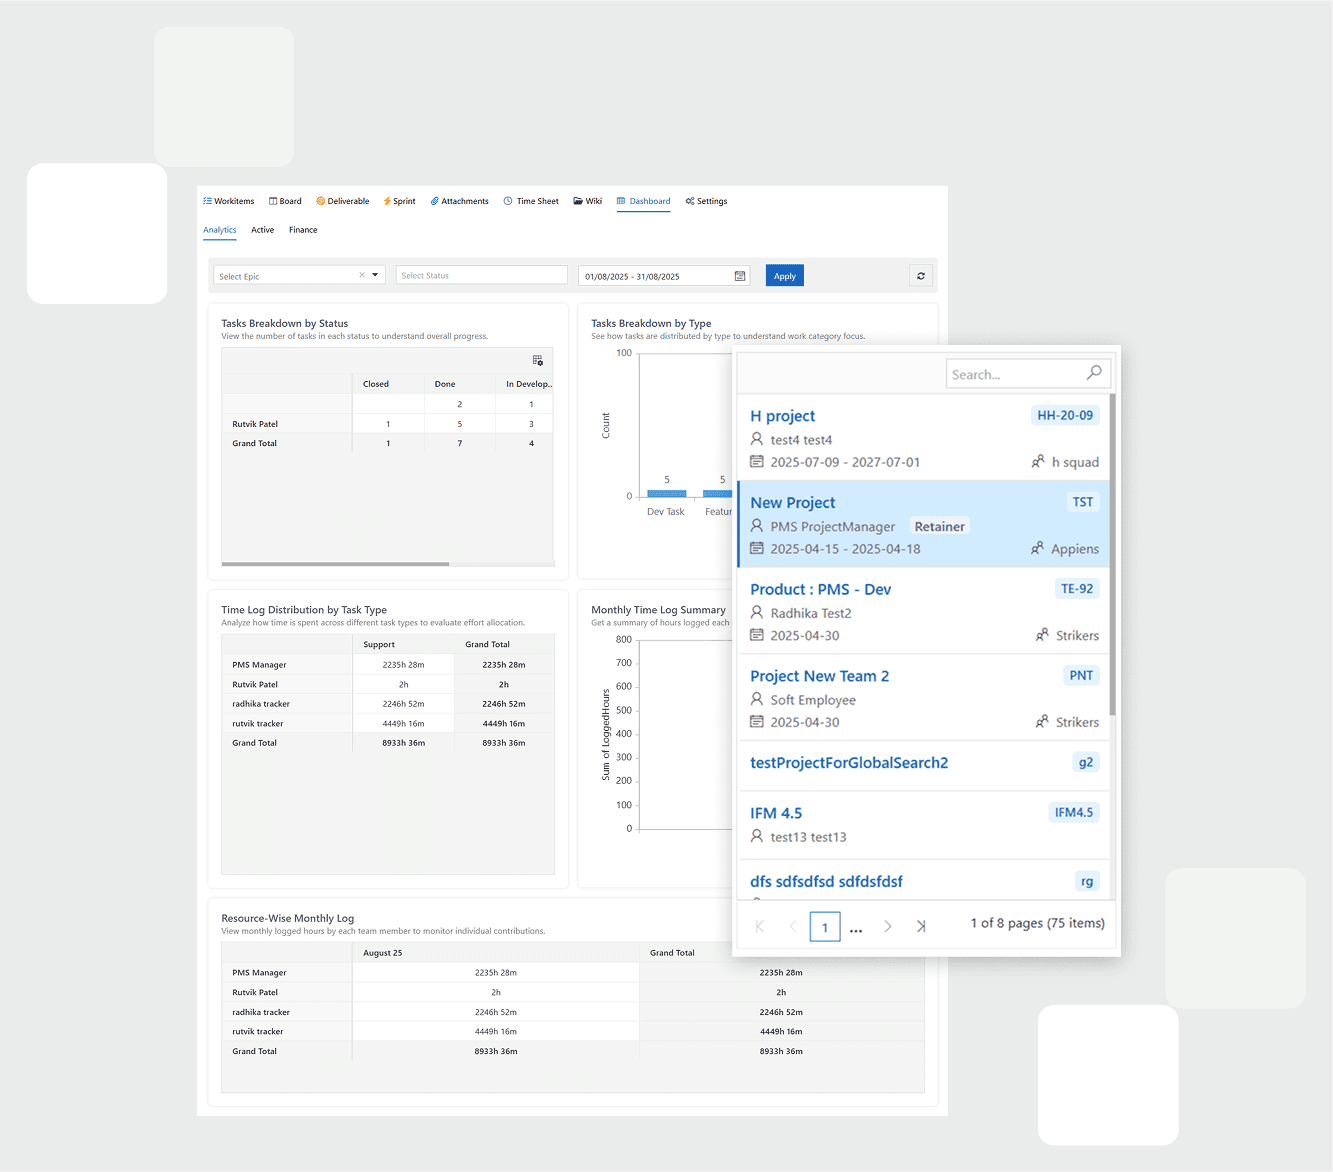Click the Retainer tag
Screen dimensions: 1333x1172
(x=940, y=526)
